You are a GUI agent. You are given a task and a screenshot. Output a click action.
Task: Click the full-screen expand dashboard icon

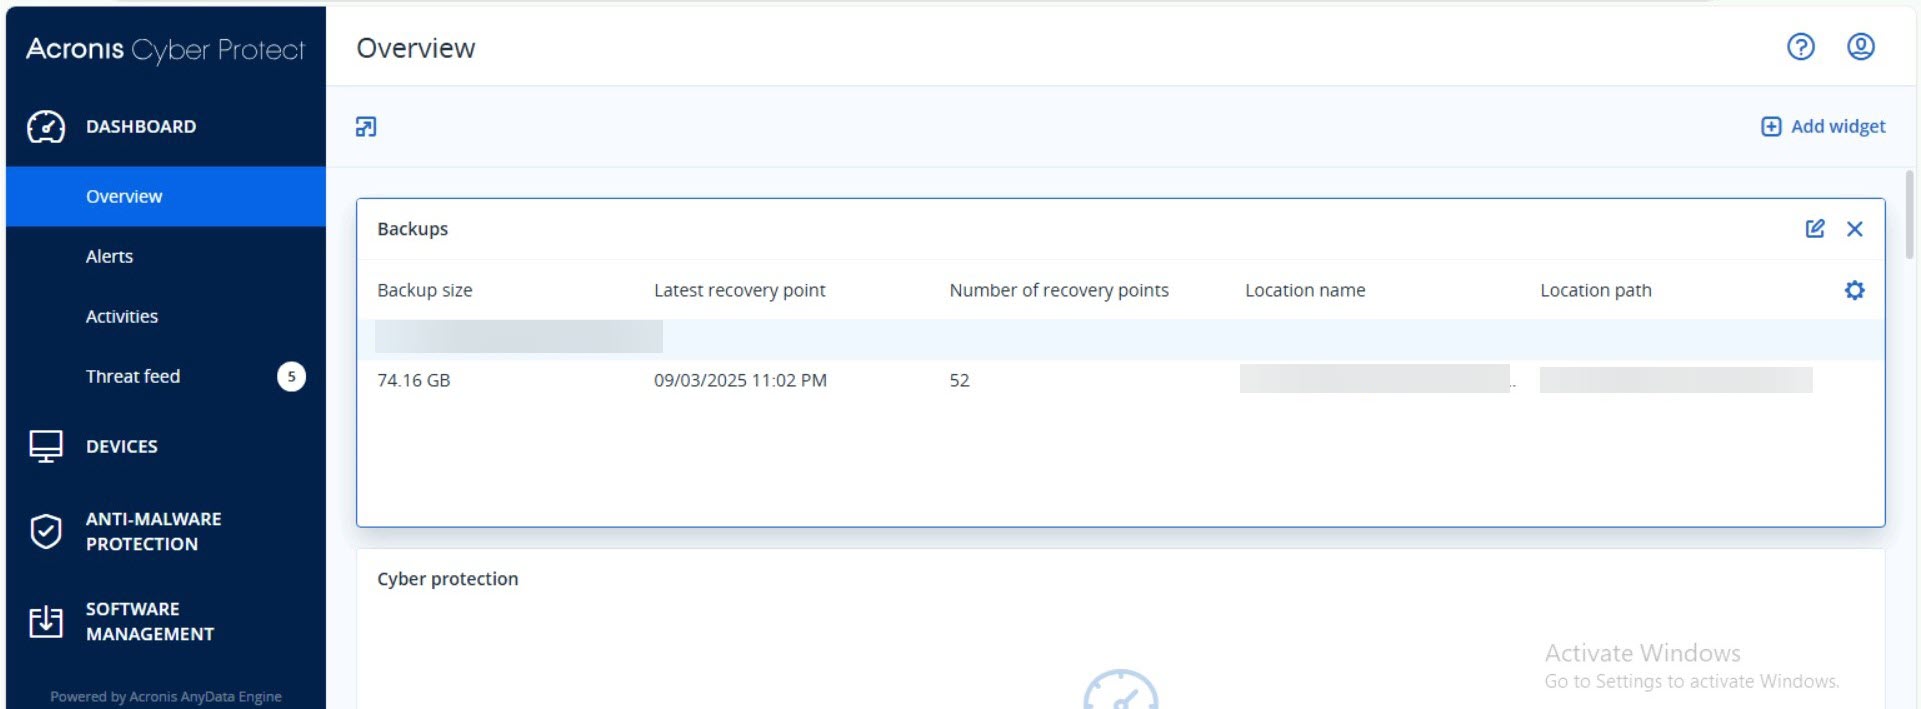[366, 127]
